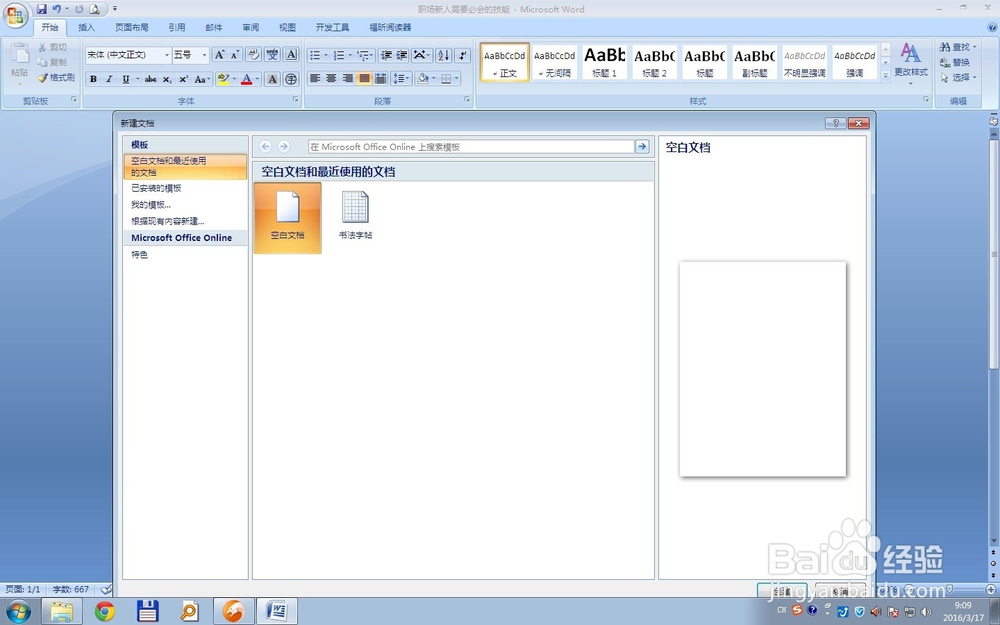Switch to the 插入 ribbon tab
Screen dimensions: 1000x625
[x=86, y=27]
